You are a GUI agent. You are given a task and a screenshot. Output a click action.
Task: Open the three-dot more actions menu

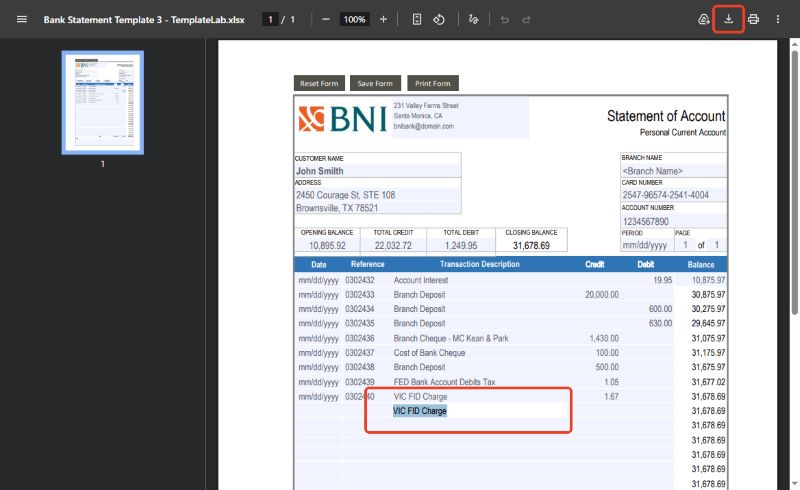(778, 19)
